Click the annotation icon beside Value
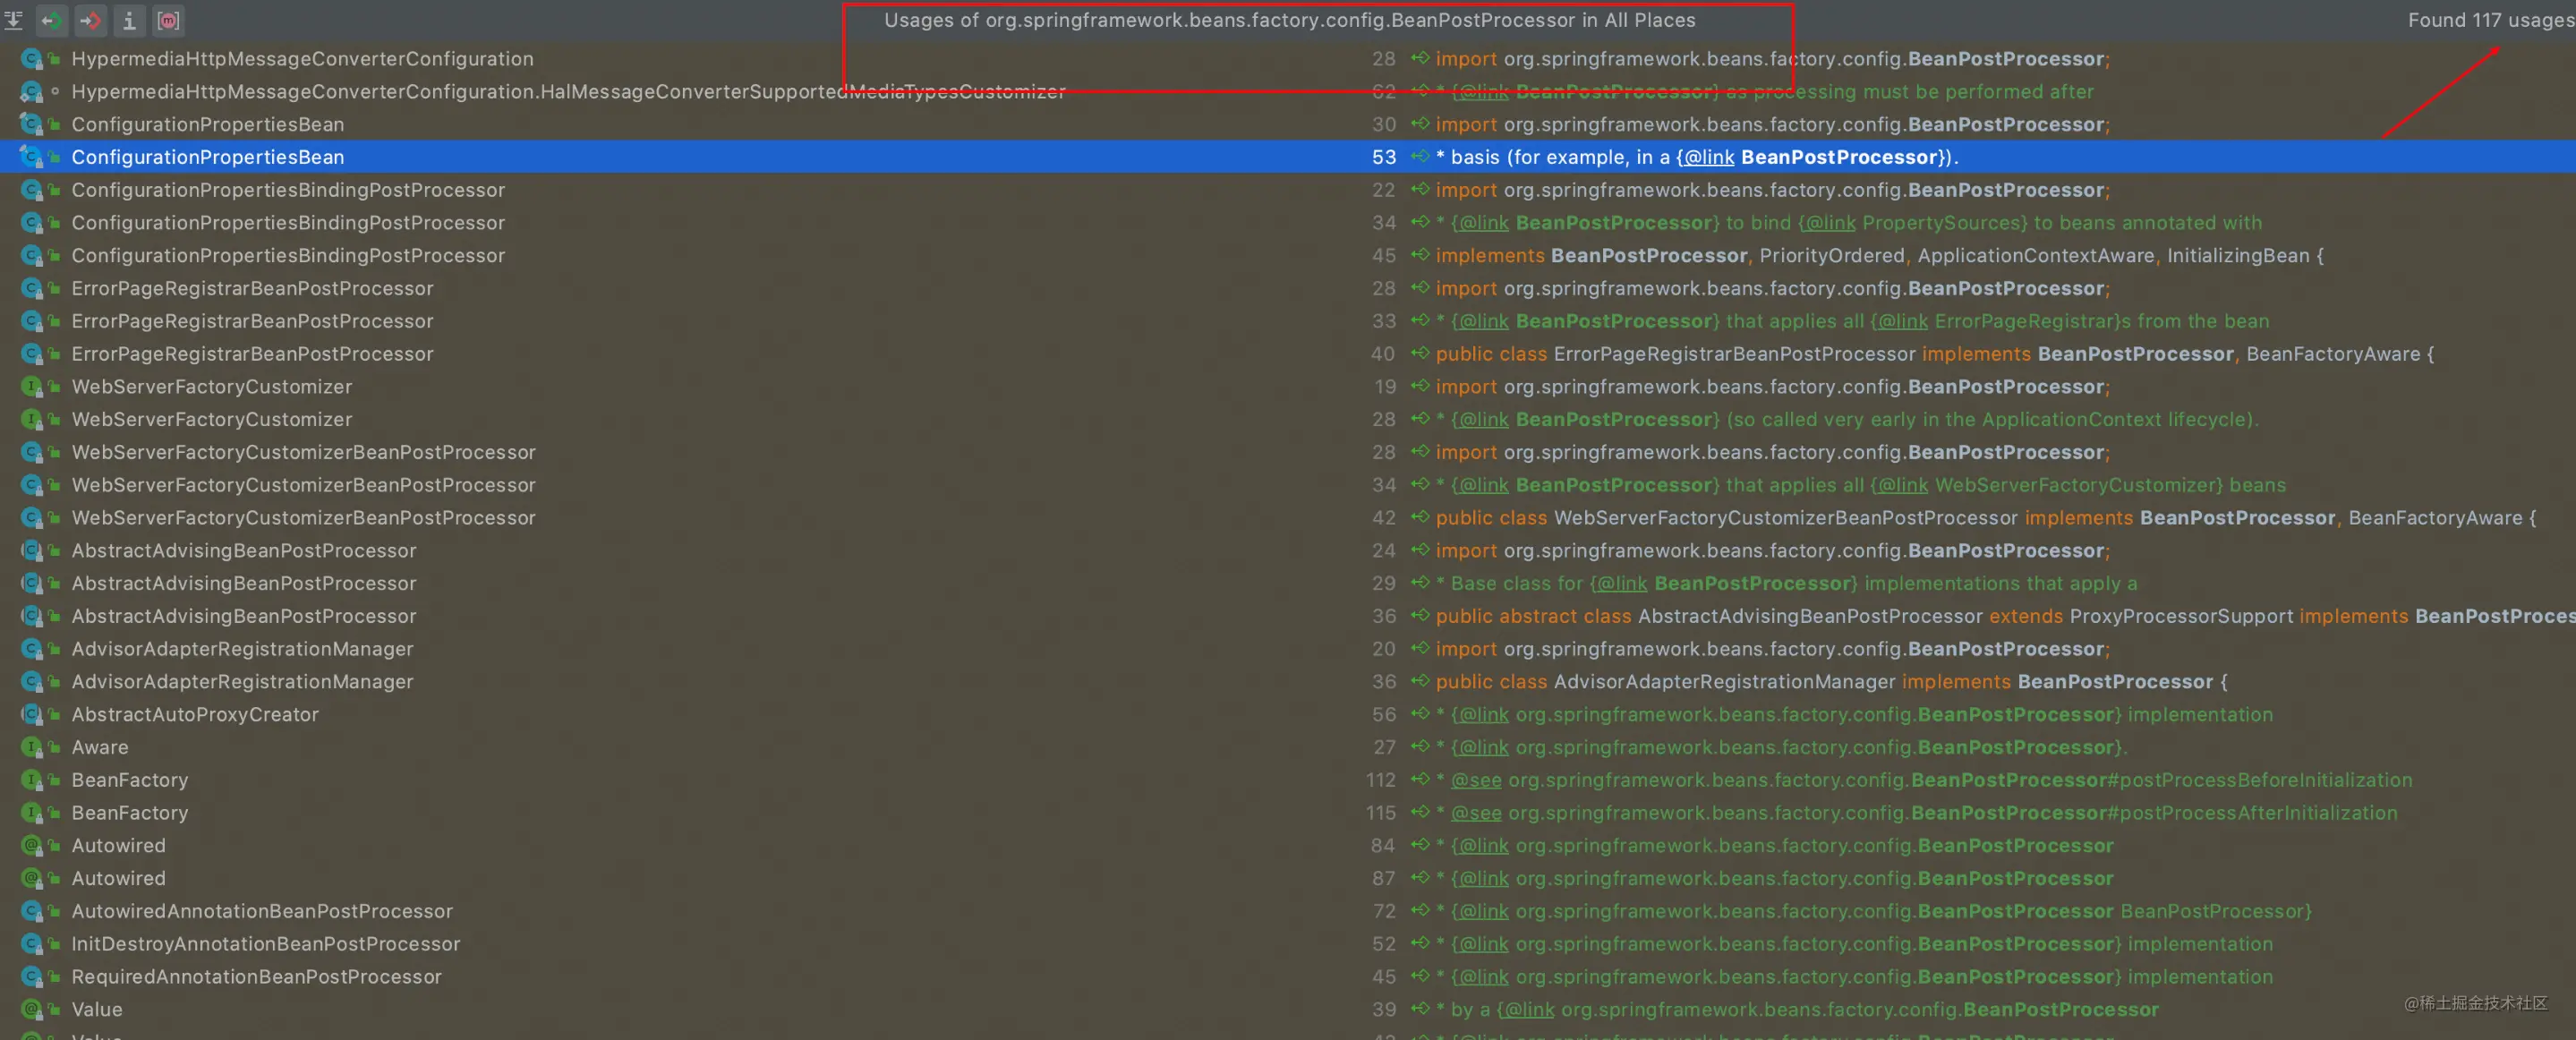Screen dimensions: 2576x1040 (31, 1010)
